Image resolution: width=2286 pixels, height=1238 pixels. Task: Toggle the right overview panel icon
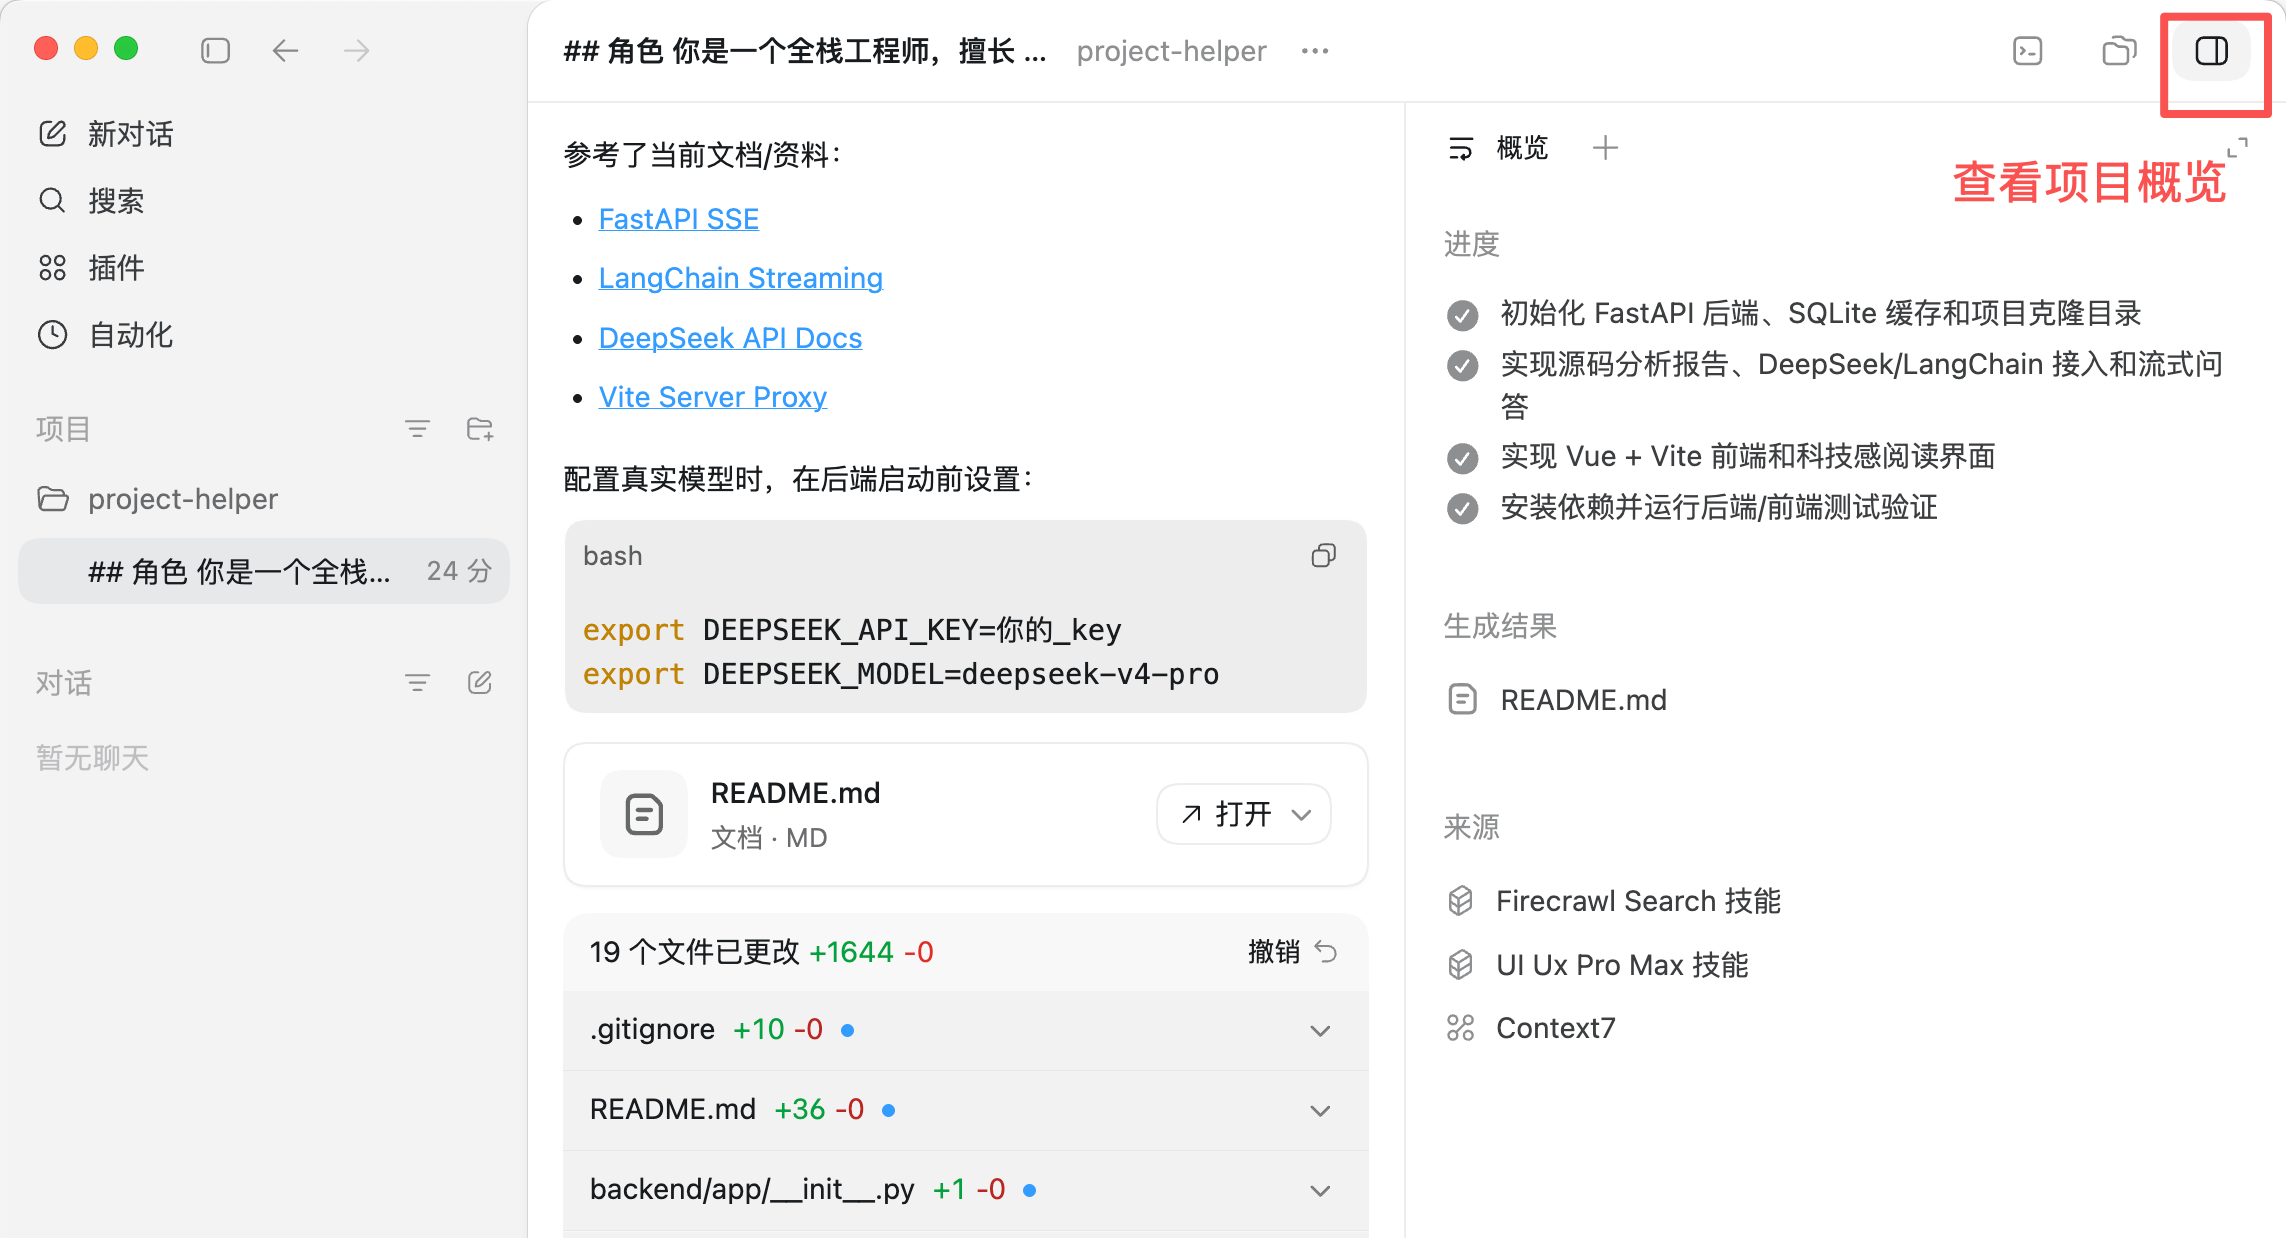pos(2211,51)
